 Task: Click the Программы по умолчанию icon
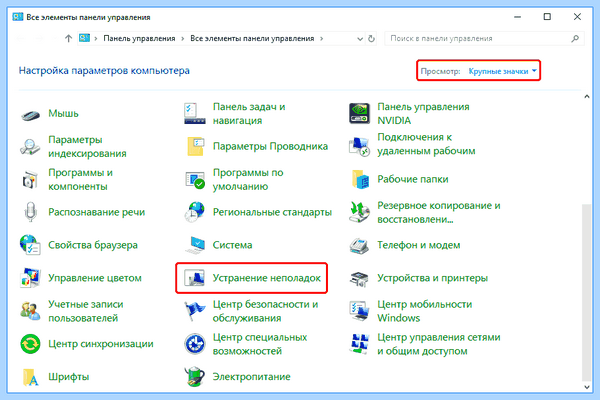pos(195,180)
